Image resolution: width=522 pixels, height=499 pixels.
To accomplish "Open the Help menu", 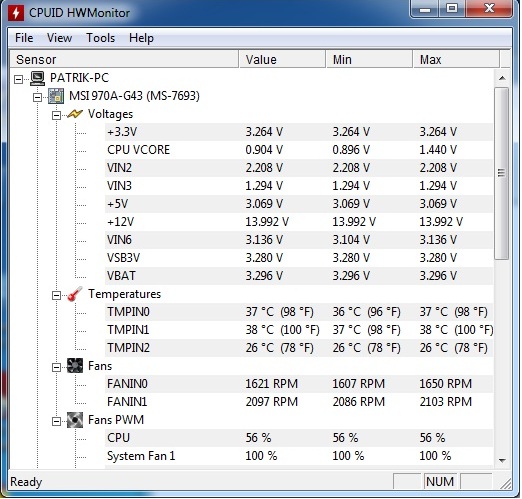I will (x=141, y=38).
